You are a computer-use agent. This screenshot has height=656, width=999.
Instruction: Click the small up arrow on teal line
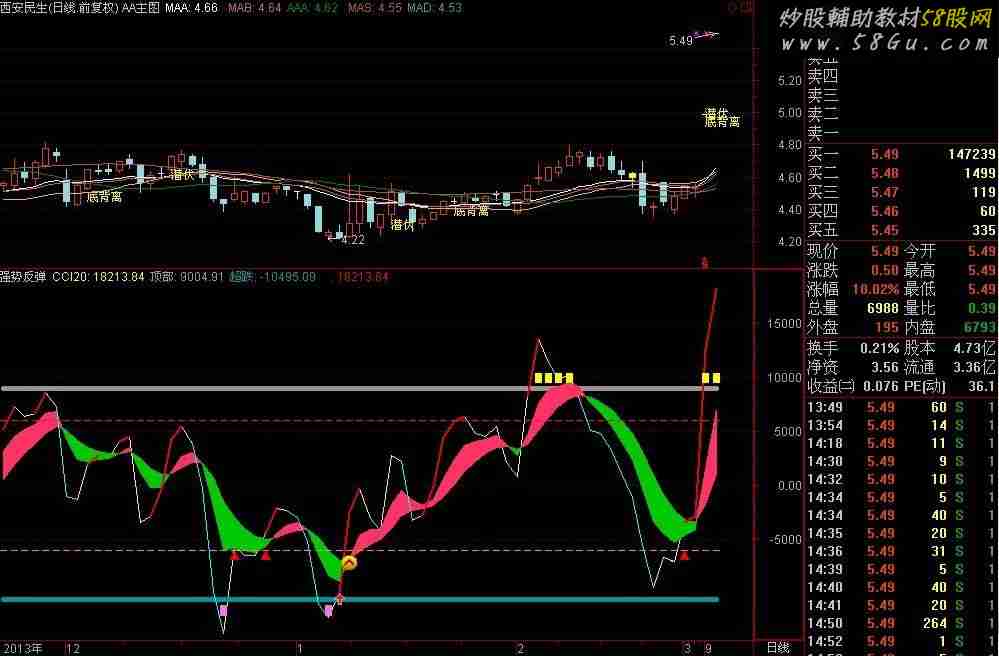click(x=339, y=599)
